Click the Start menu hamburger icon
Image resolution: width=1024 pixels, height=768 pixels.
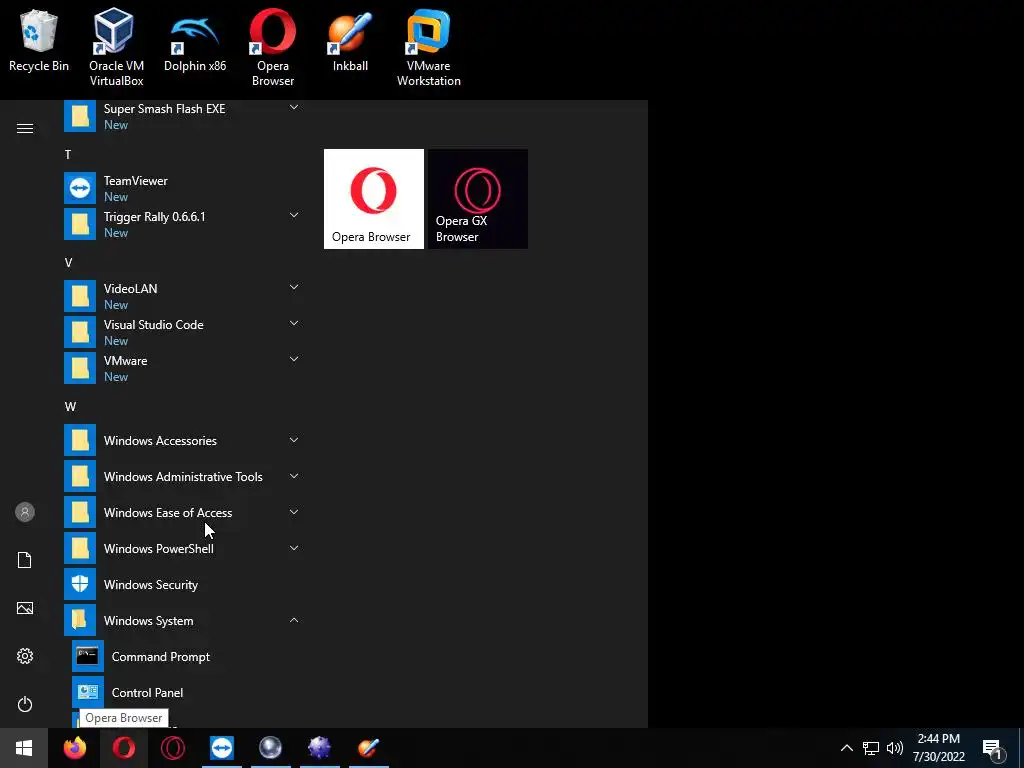click(25, 128)
